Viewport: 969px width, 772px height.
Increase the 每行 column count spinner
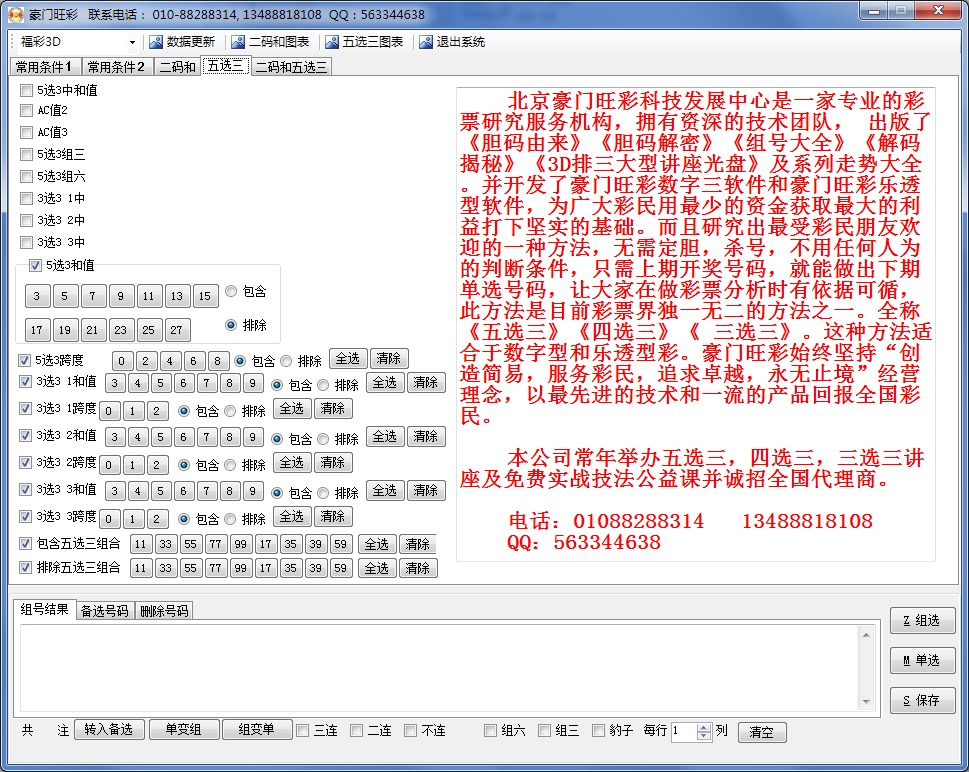pos(703,727)
